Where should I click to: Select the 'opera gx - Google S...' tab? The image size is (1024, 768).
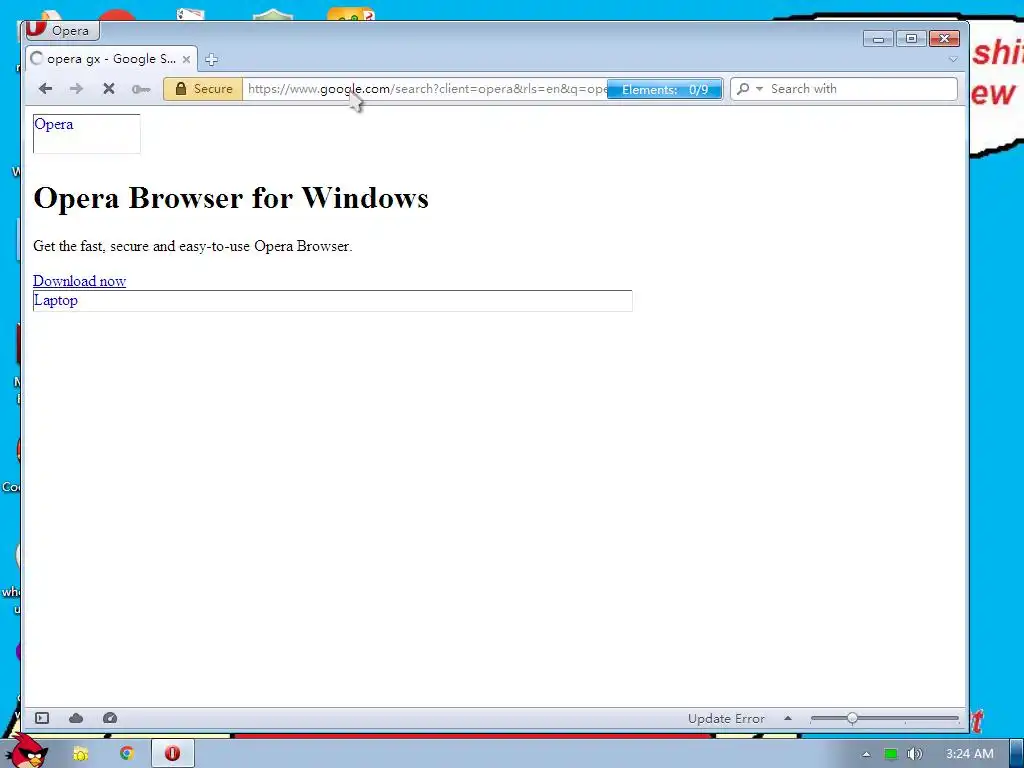[x=111, y=59]
